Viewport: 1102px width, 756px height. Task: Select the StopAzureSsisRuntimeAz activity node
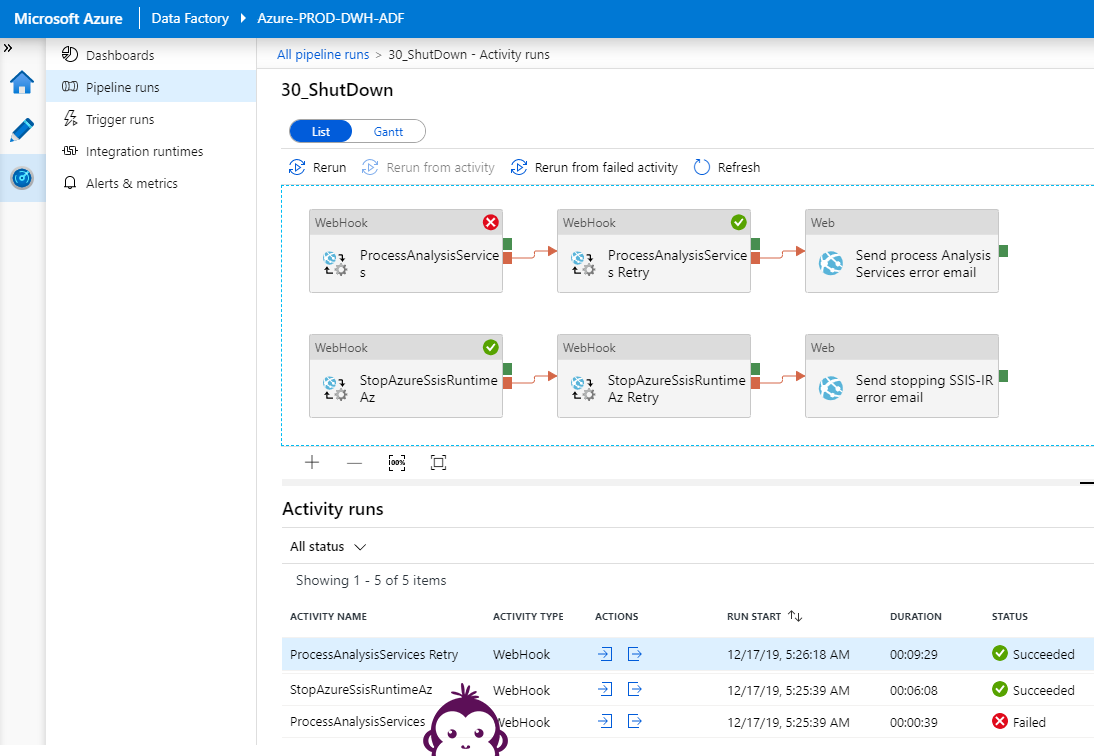tap(406, 376)
